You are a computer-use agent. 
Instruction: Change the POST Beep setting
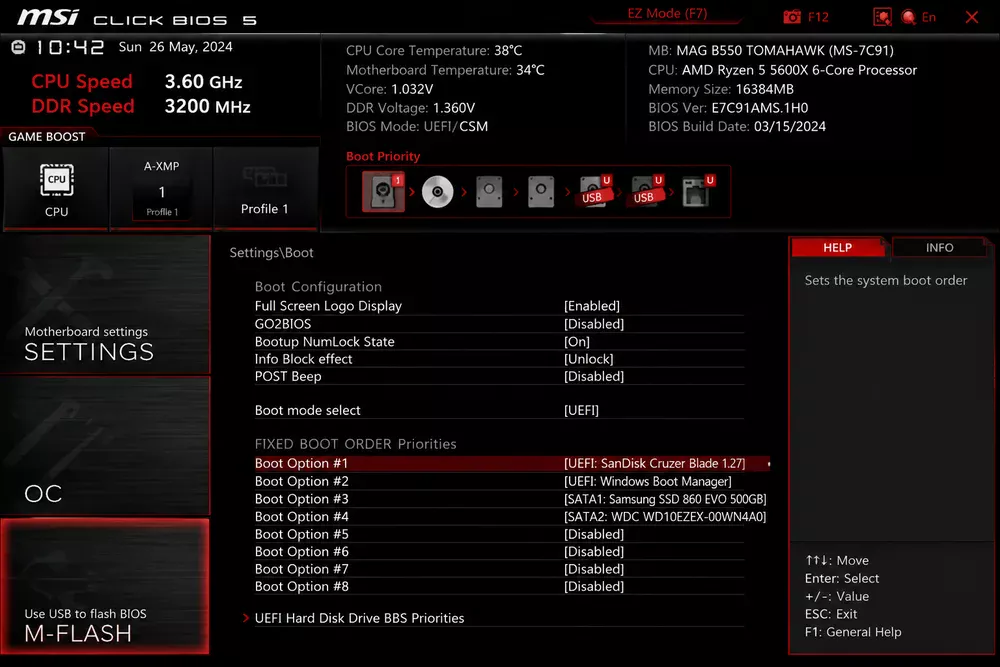(x=594, y=376)
